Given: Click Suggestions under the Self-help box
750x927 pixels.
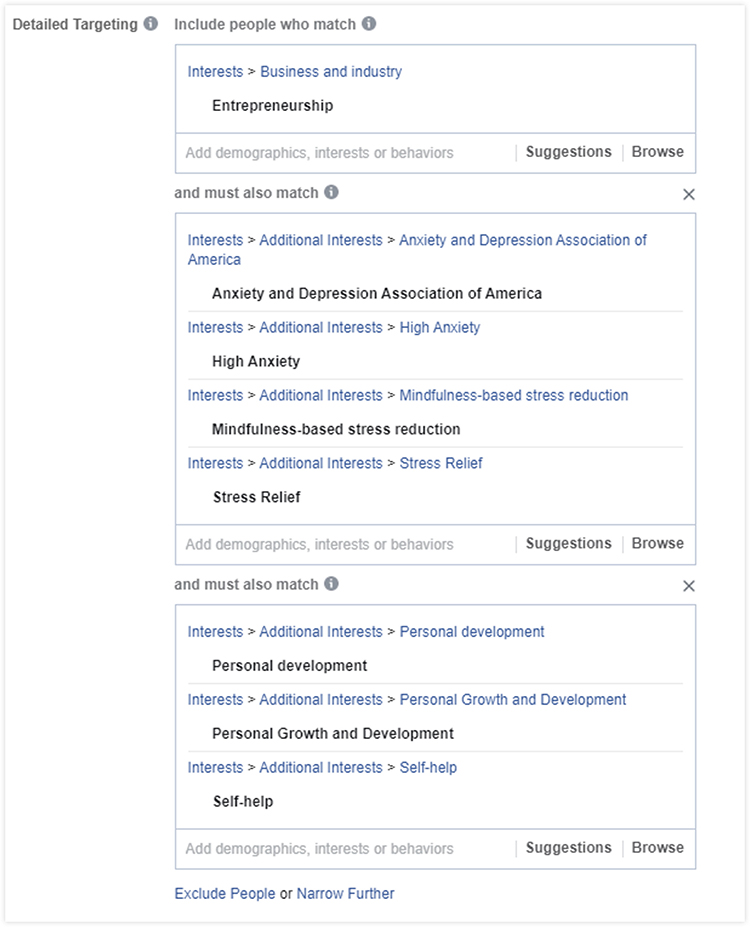Looking at the screenshot, I should click(569, 848).
